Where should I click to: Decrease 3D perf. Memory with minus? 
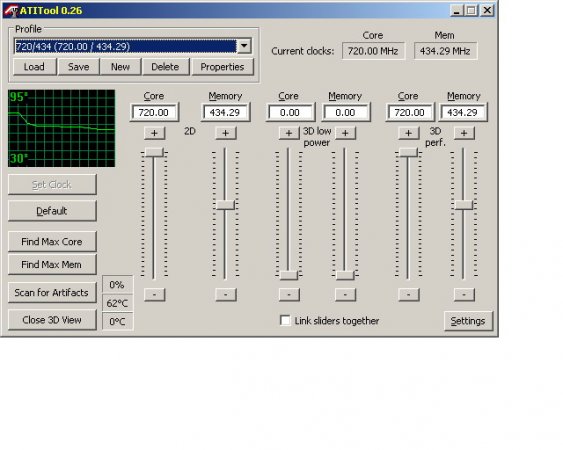click(x=464, y=294)
